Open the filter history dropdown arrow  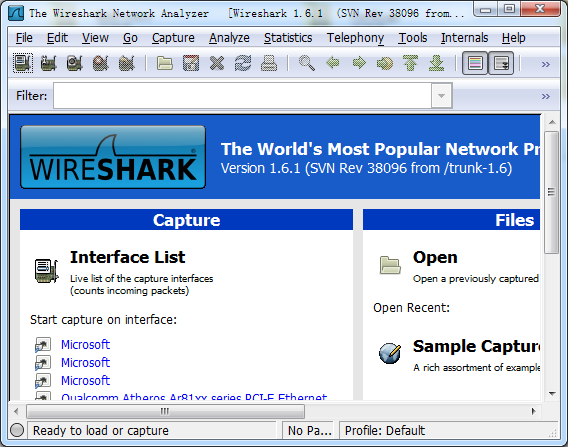click(441, 96)
